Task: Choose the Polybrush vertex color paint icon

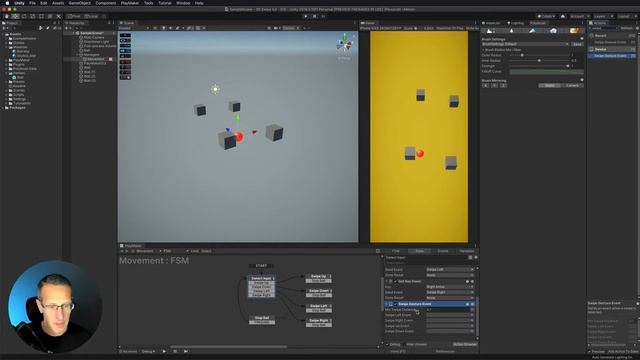Action: click(x=532, y=31)
